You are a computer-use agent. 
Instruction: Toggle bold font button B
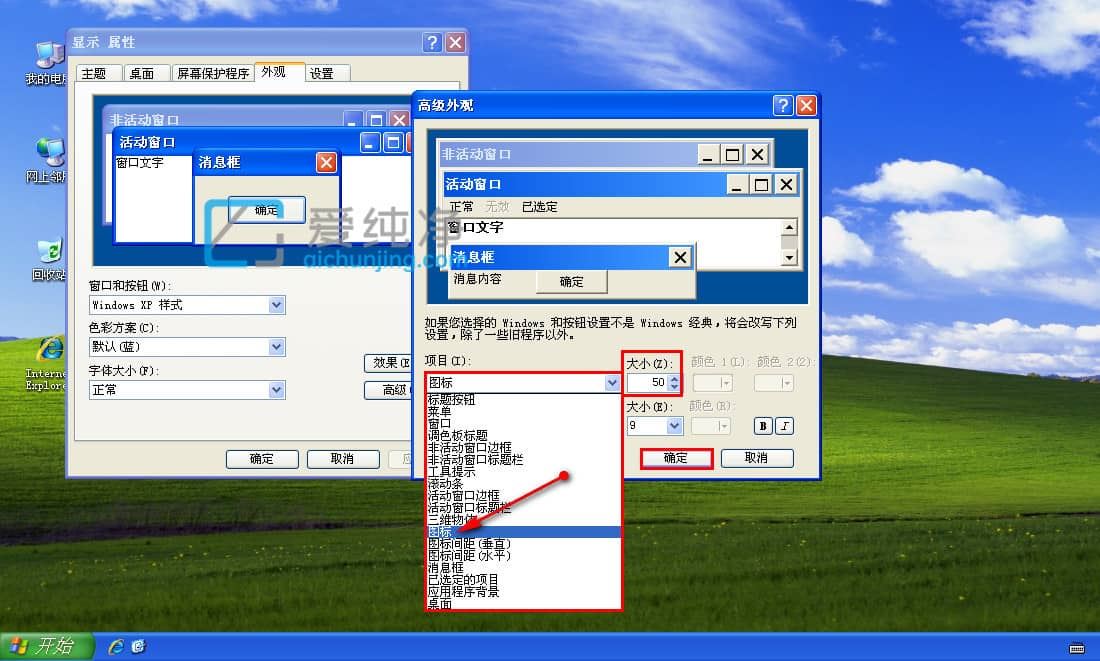[x=763, y=426]
